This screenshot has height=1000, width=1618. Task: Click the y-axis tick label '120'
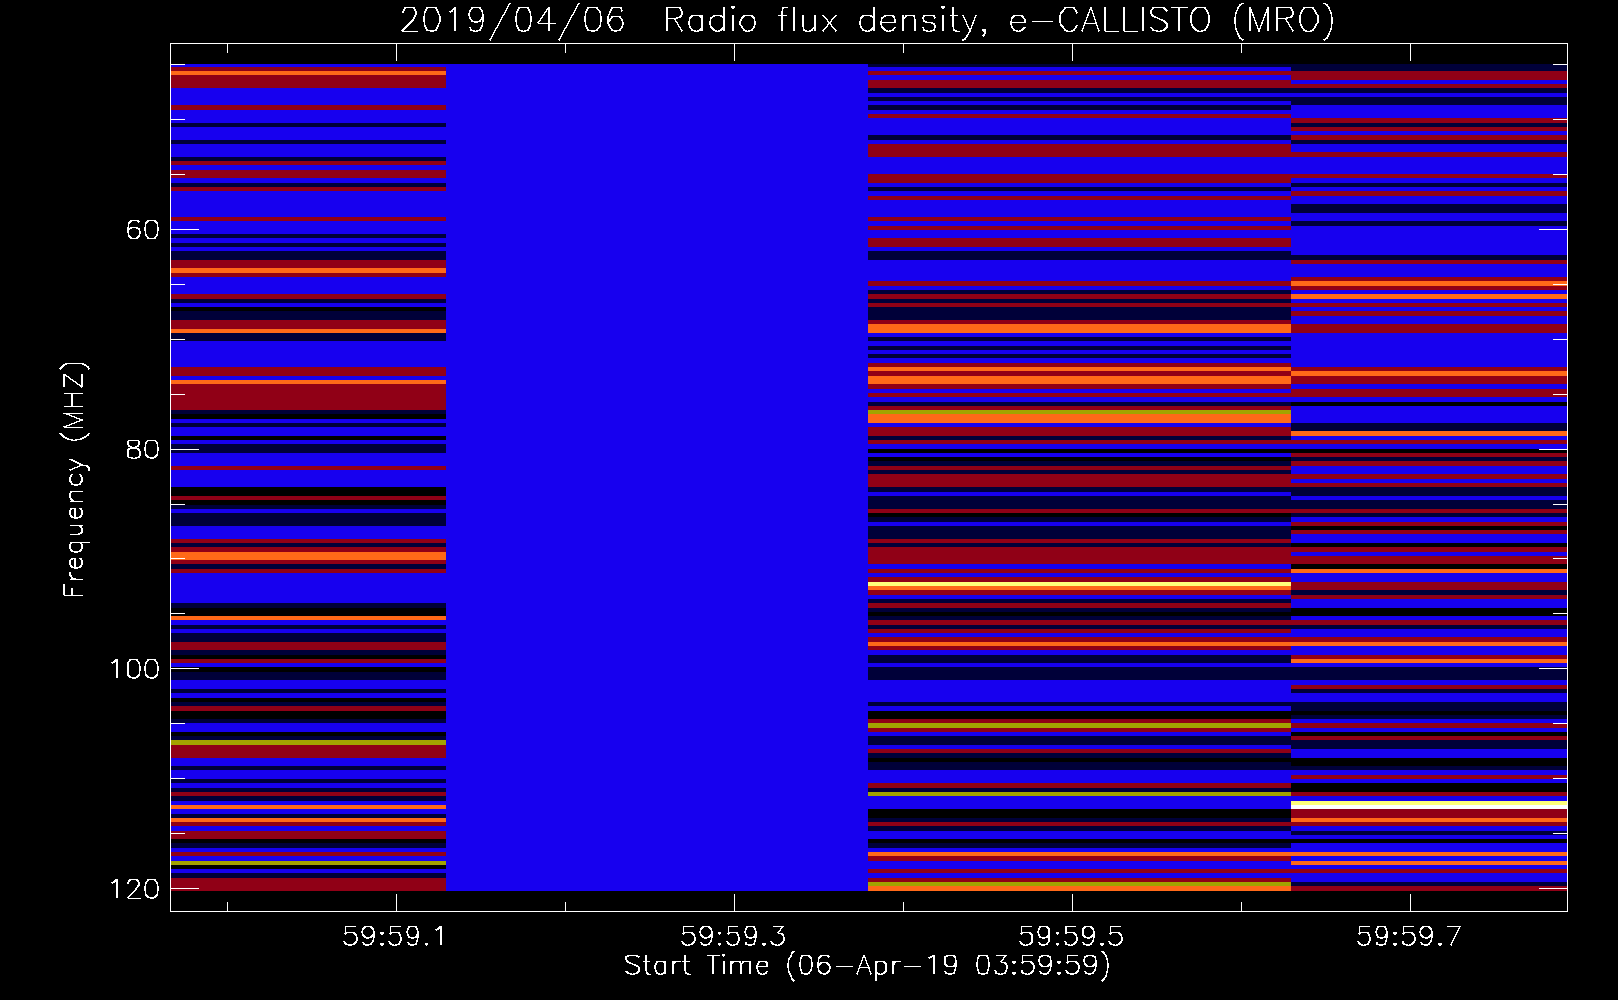pyautogui.click(x=134, y=889)
